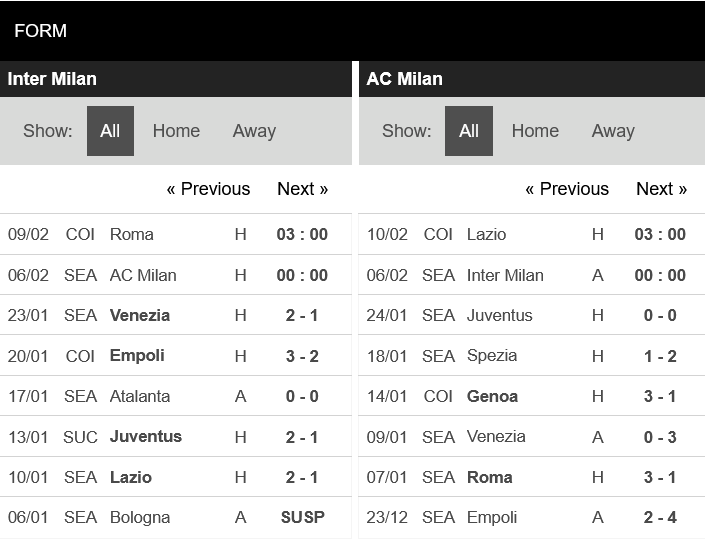The height and width of the screenshot is (547, 705).
Task: Open Venezia match in Inter Milan list
Action: click(176, 315)
